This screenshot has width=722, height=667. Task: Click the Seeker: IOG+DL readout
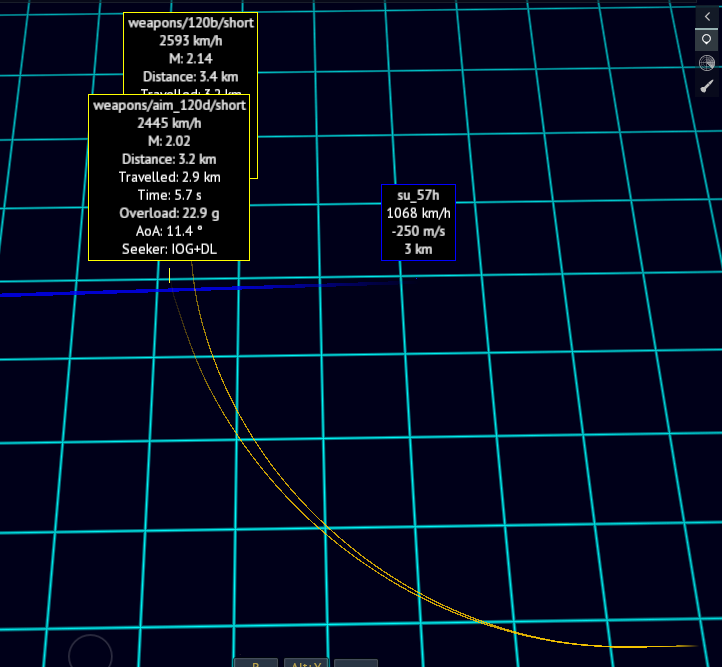coord(169,249)
